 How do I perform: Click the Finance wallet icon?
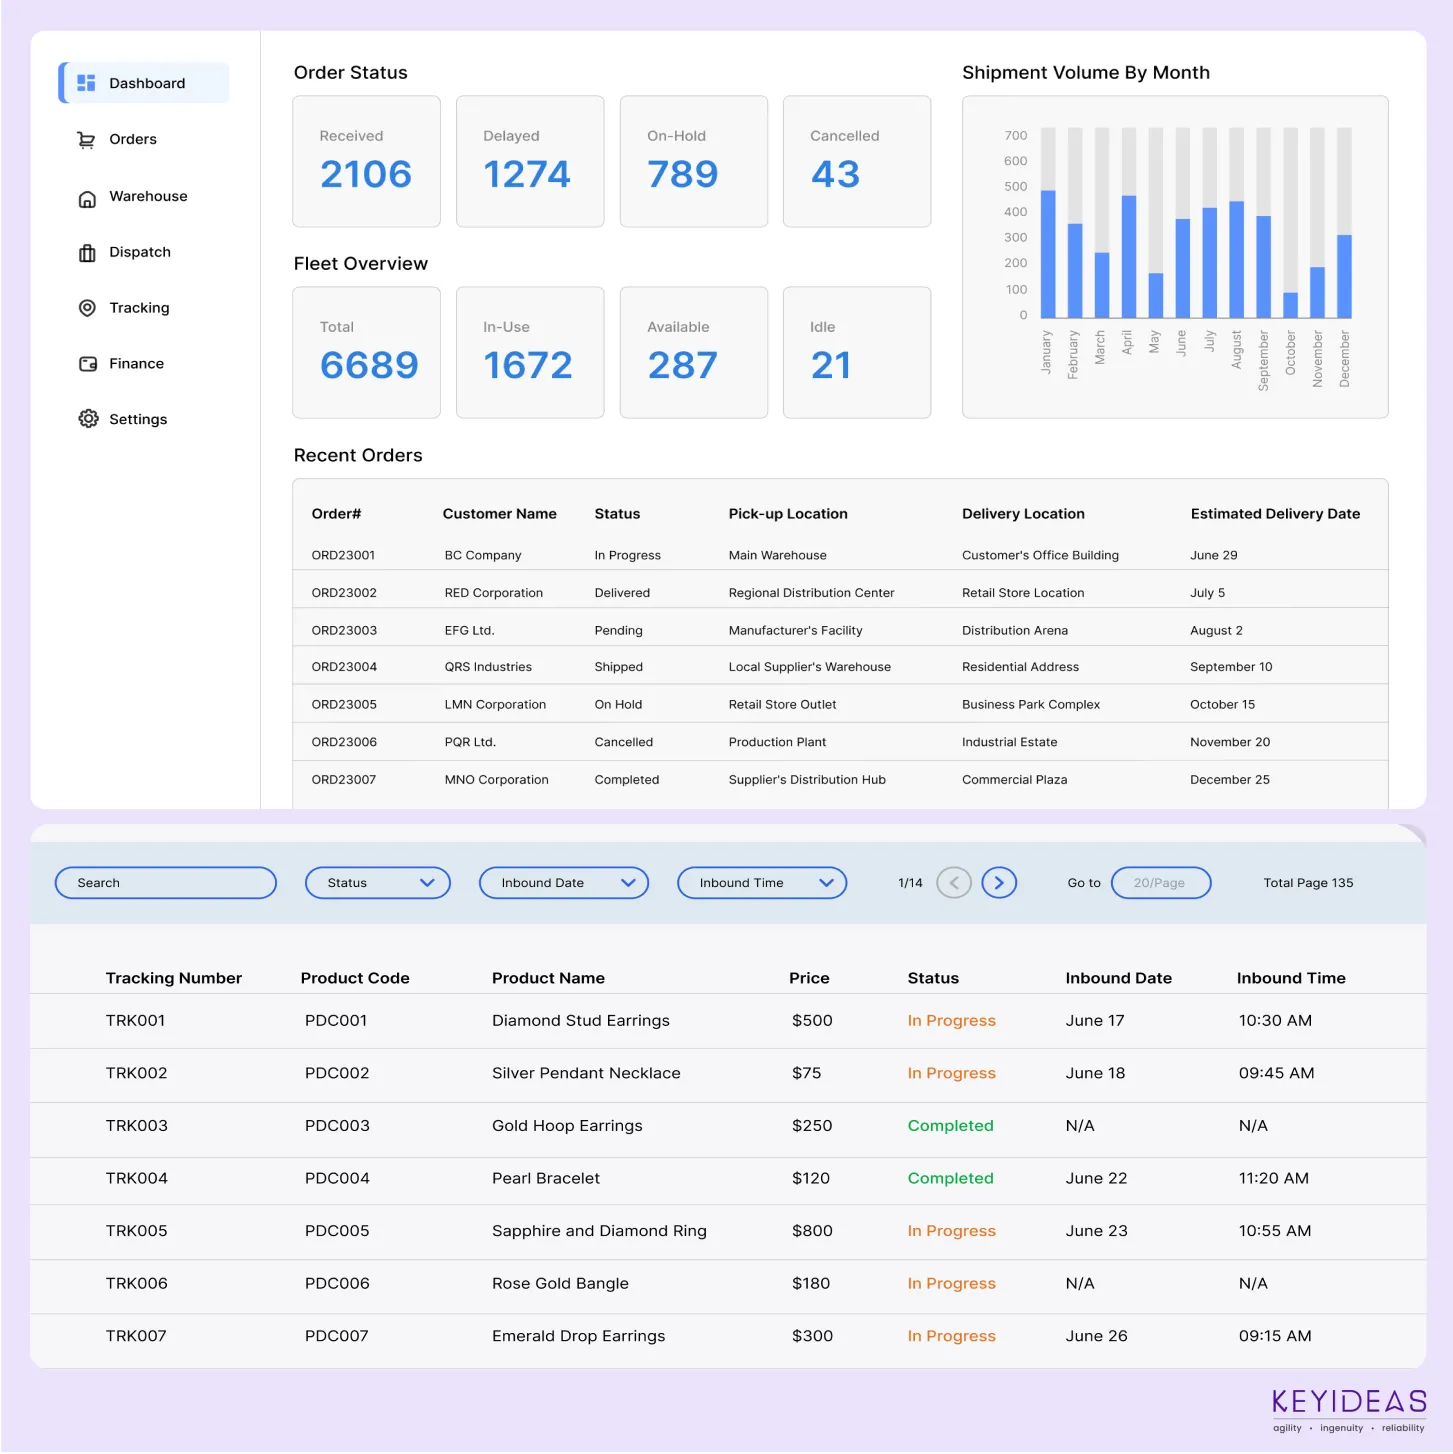[87, 364]
